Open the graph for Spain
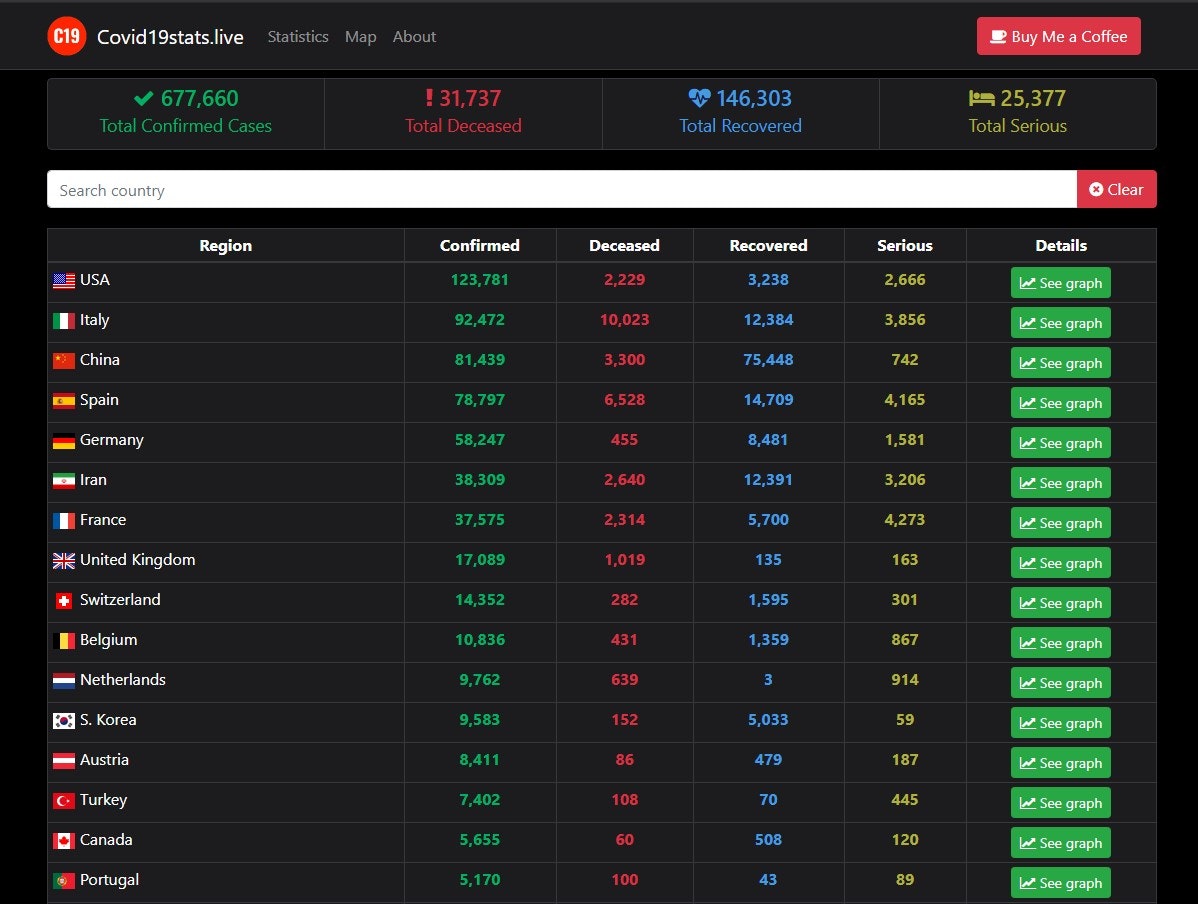1198x904 pixels. (1060, 403)
